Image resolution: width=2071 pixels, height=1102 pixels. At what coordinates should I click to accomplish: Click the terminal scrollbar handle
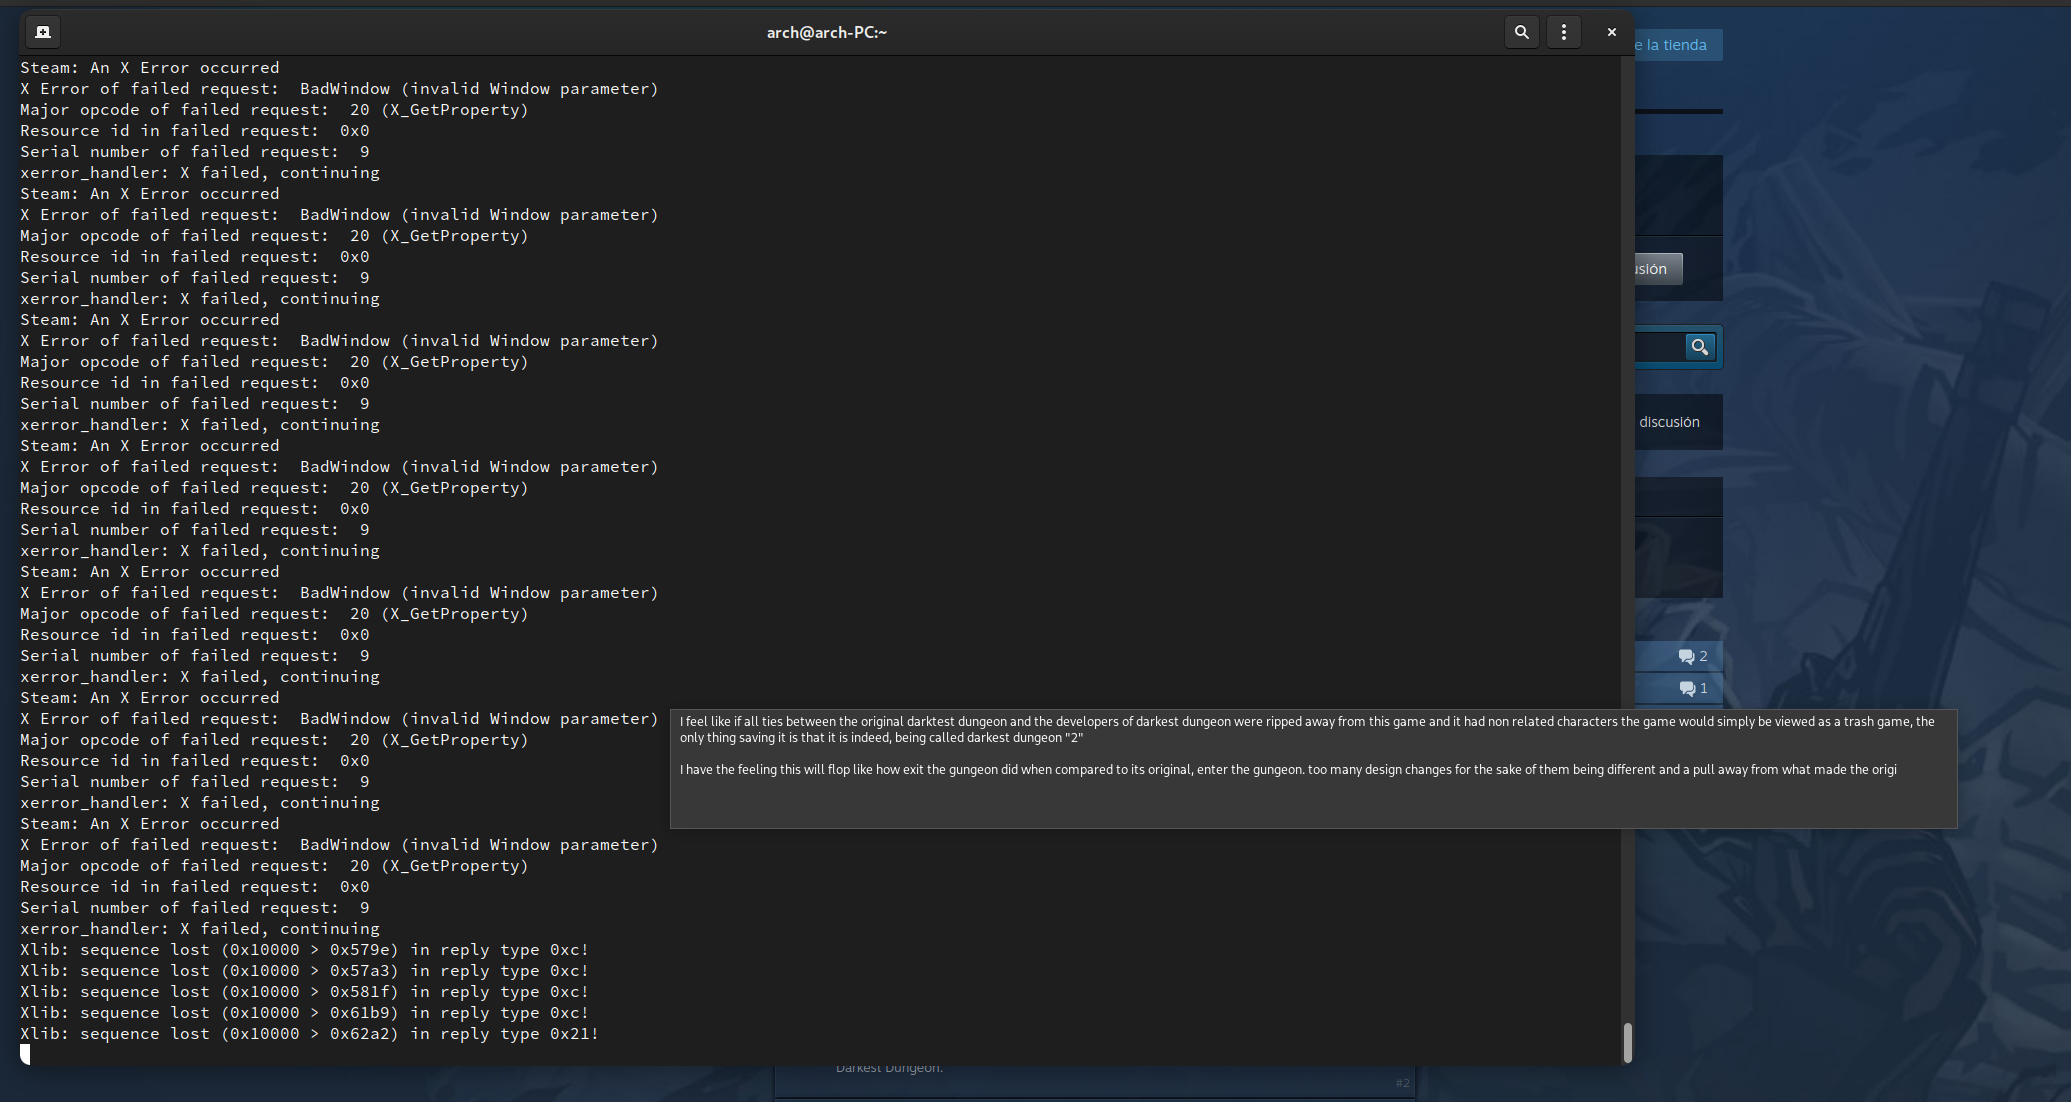(x=1628, y=1040)
